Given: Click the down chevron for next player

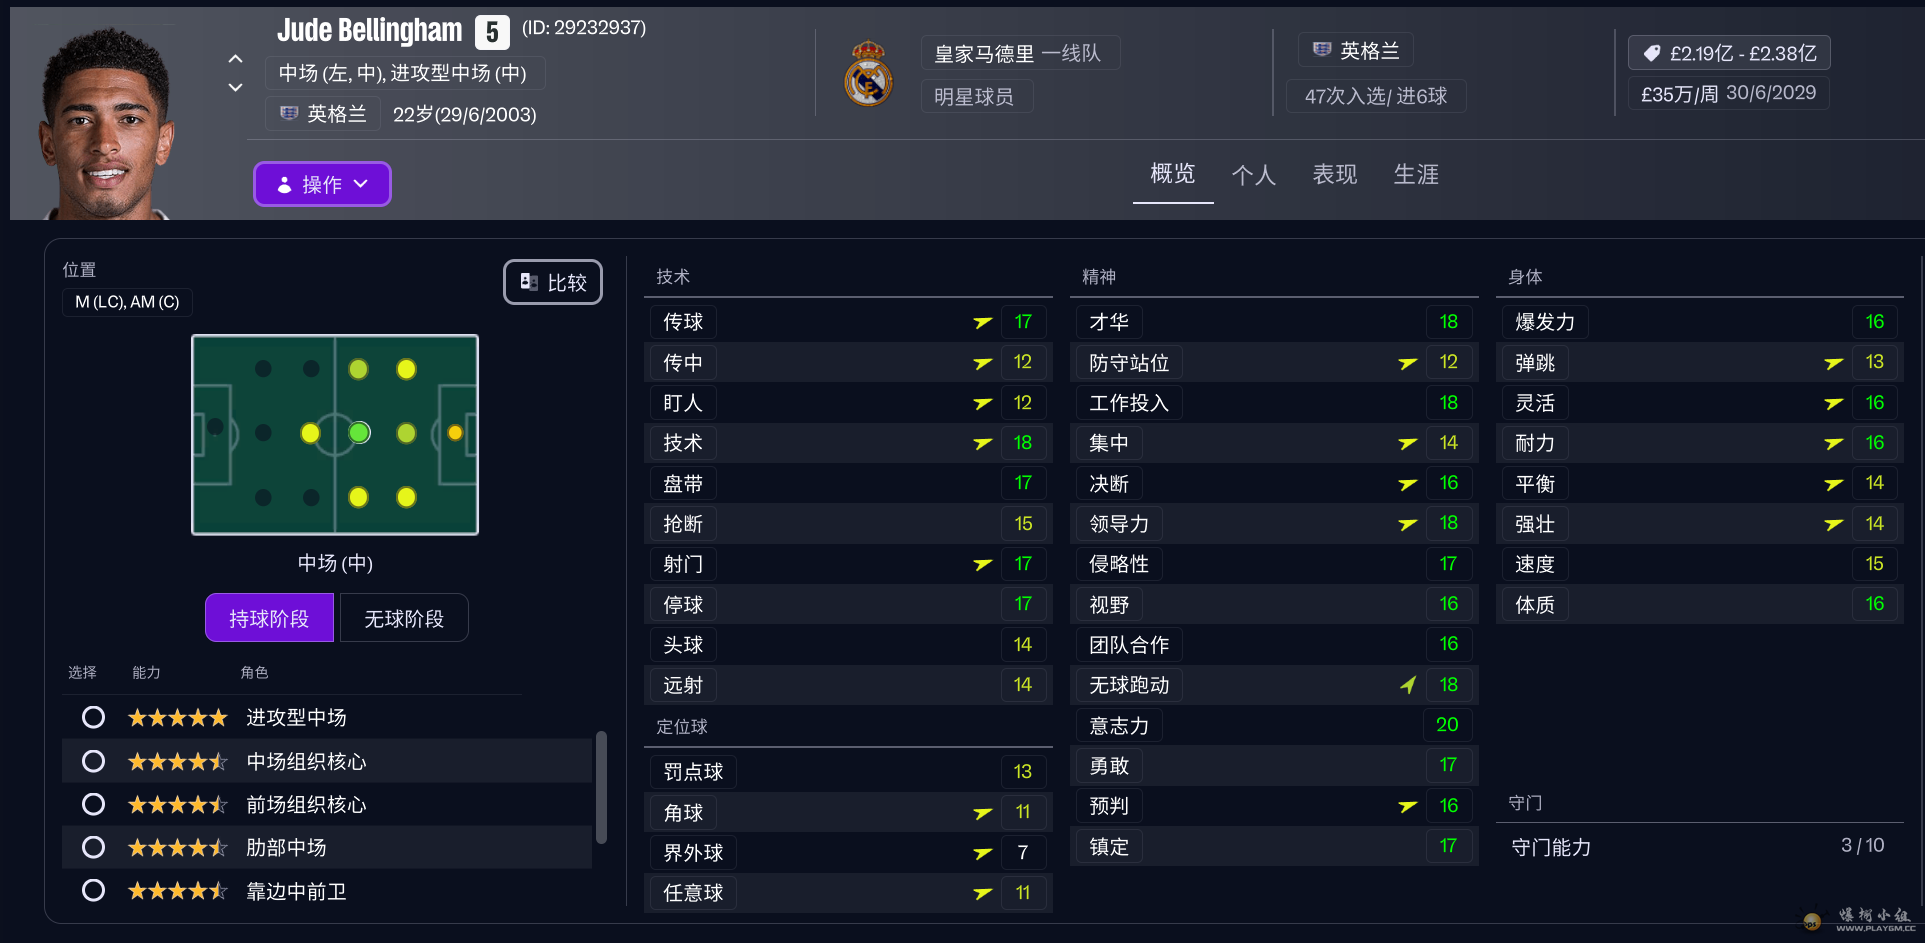Looking at the screenshot, I should [x=235, y=88].
